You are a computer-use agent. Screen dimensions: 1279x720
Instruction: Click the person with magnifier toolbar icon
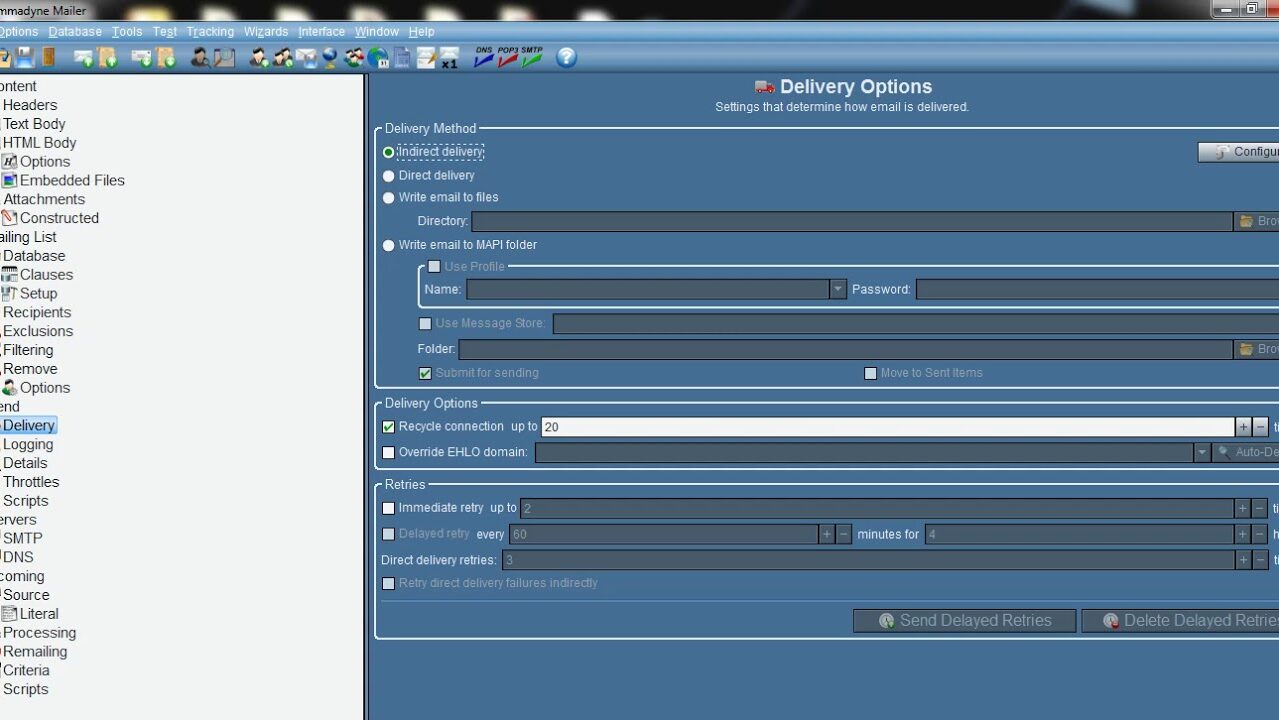[200, 57]
